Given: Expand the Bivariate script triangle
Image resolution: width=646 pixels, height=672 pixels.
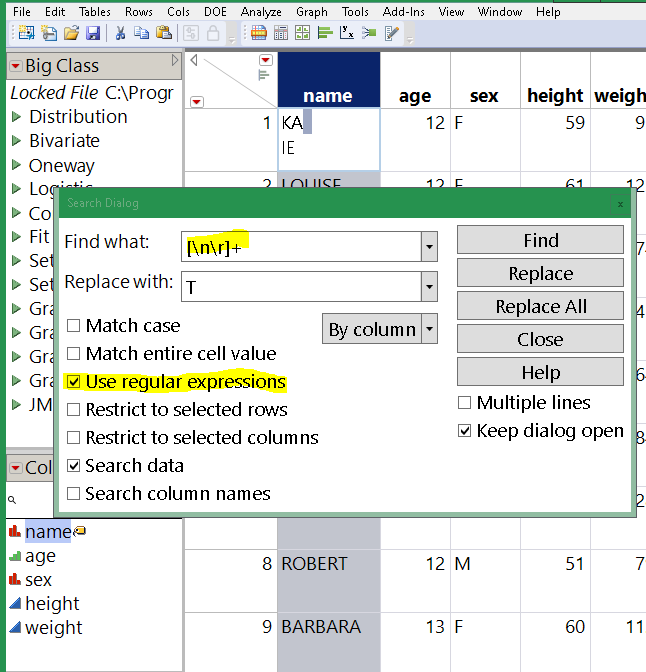Looking at the screenshot, I should (x=16, y=141).
